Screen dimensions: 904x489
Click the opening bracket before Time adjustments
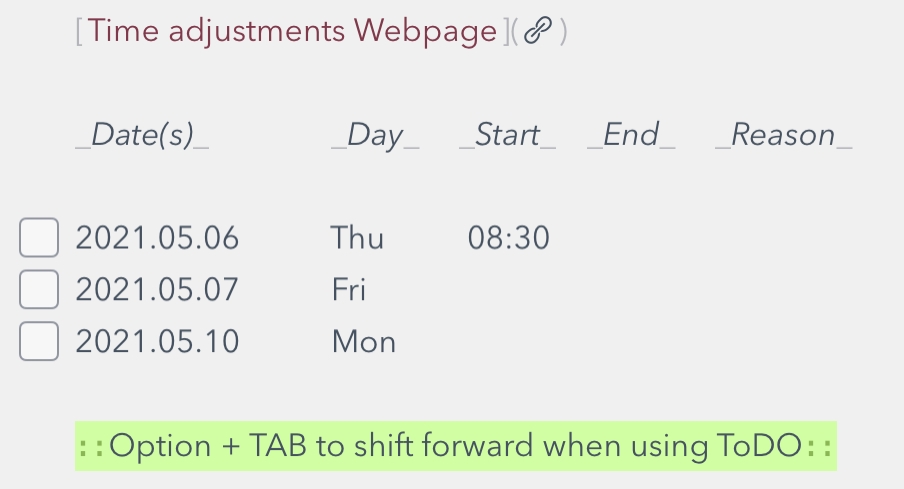click(80, 31)
